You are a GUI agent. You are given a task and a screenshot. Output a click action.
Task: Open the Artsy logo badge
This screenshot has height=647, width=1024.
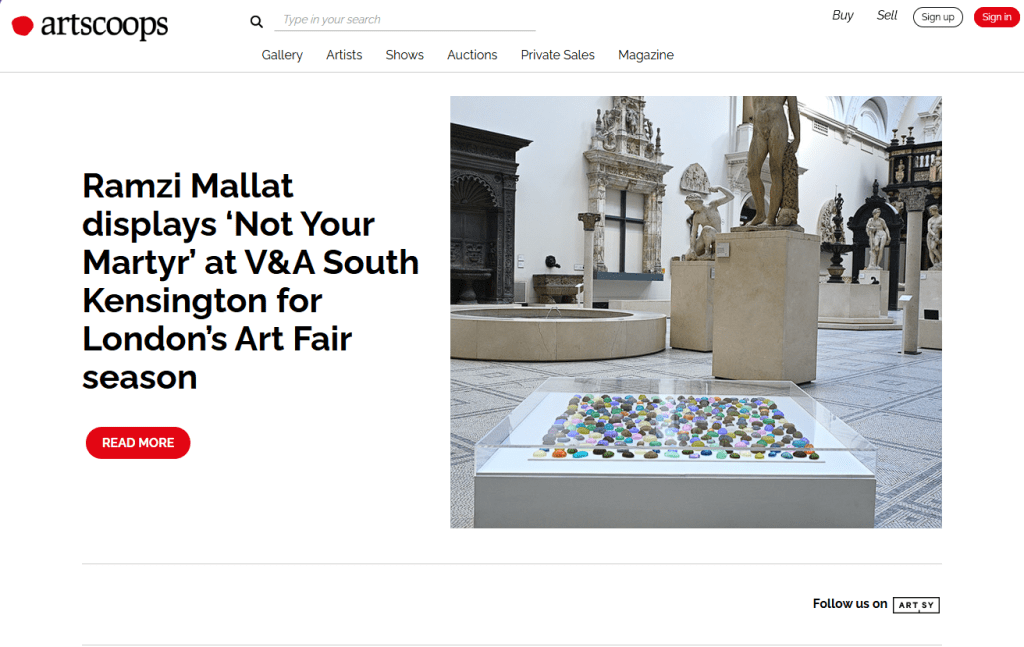click(x=916, y=605)
